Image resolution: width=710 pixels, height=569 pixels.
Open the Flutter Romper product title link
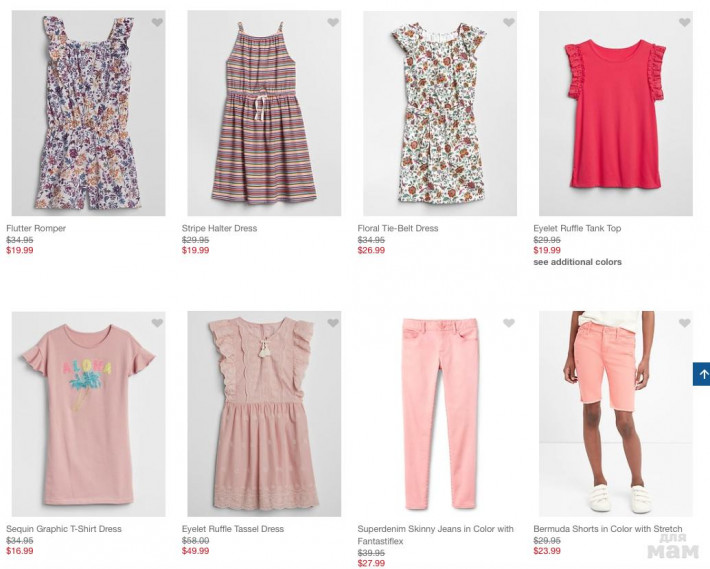click(36, 229)
